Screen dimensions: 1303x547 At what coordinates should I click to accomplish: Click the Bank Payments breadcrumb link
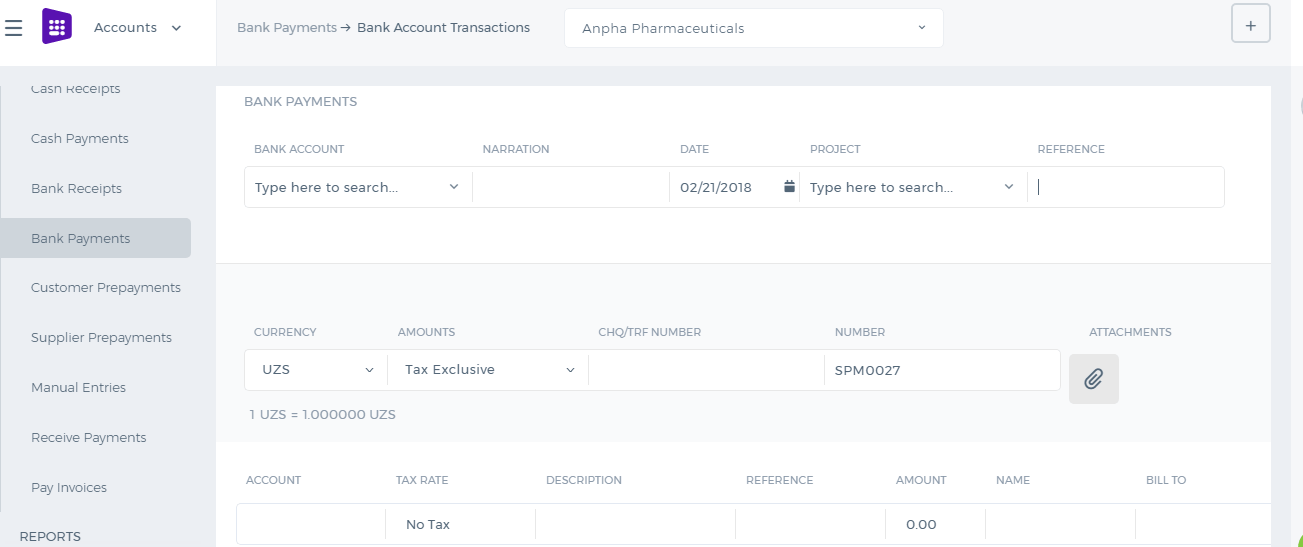coord(287,28)
